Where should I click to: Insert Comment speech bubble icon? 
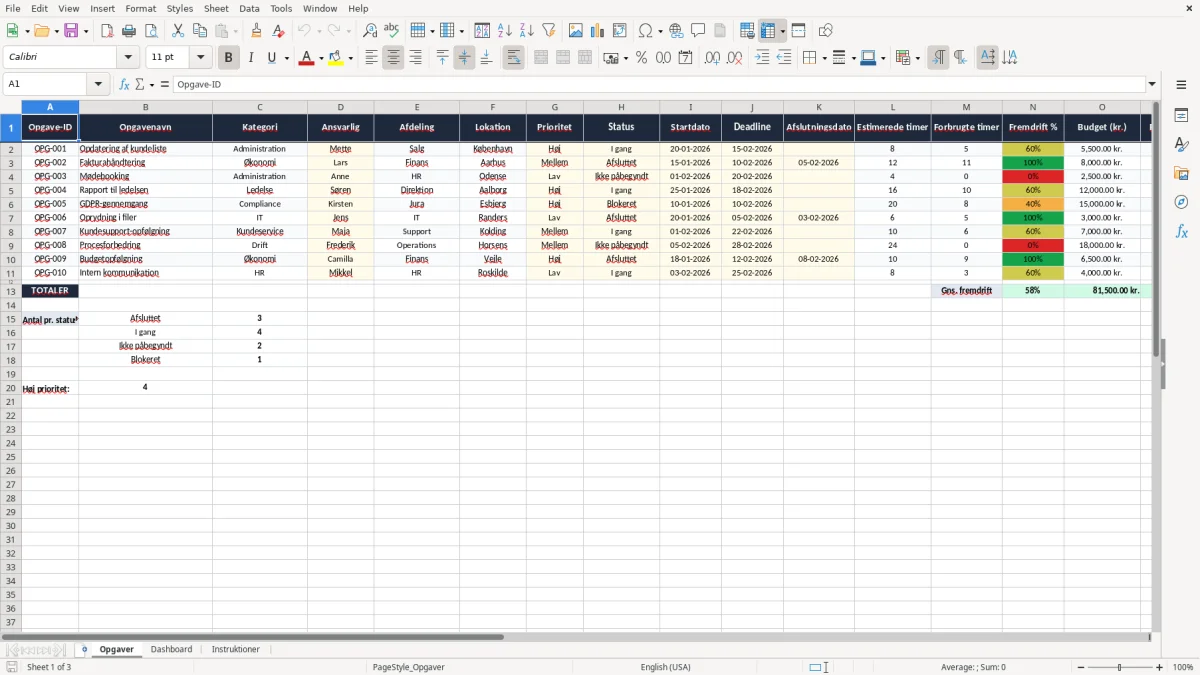click(698, 31)
